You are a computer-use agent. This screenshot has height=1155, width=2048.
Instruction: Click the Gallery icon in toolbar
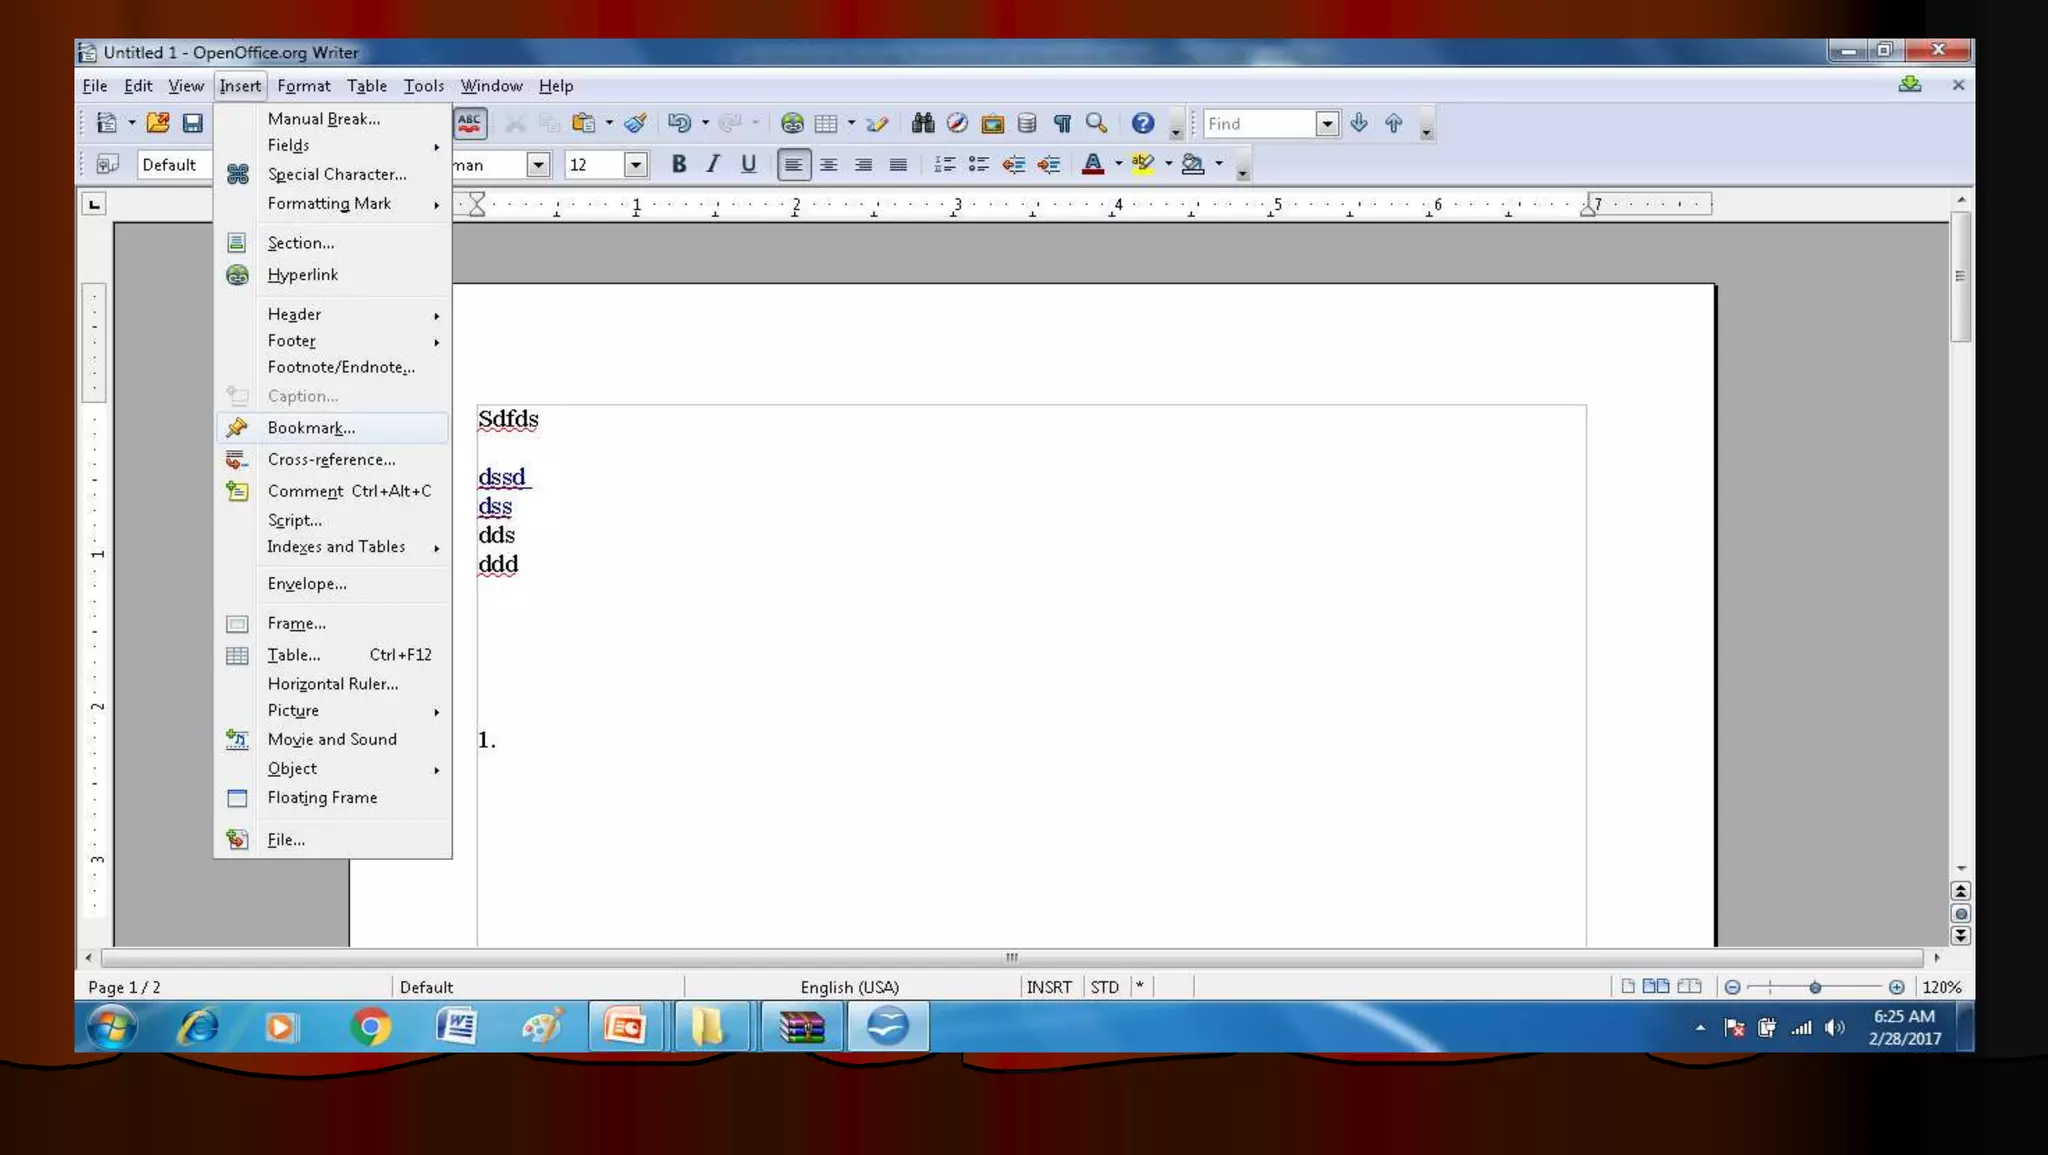coord(992,123)
